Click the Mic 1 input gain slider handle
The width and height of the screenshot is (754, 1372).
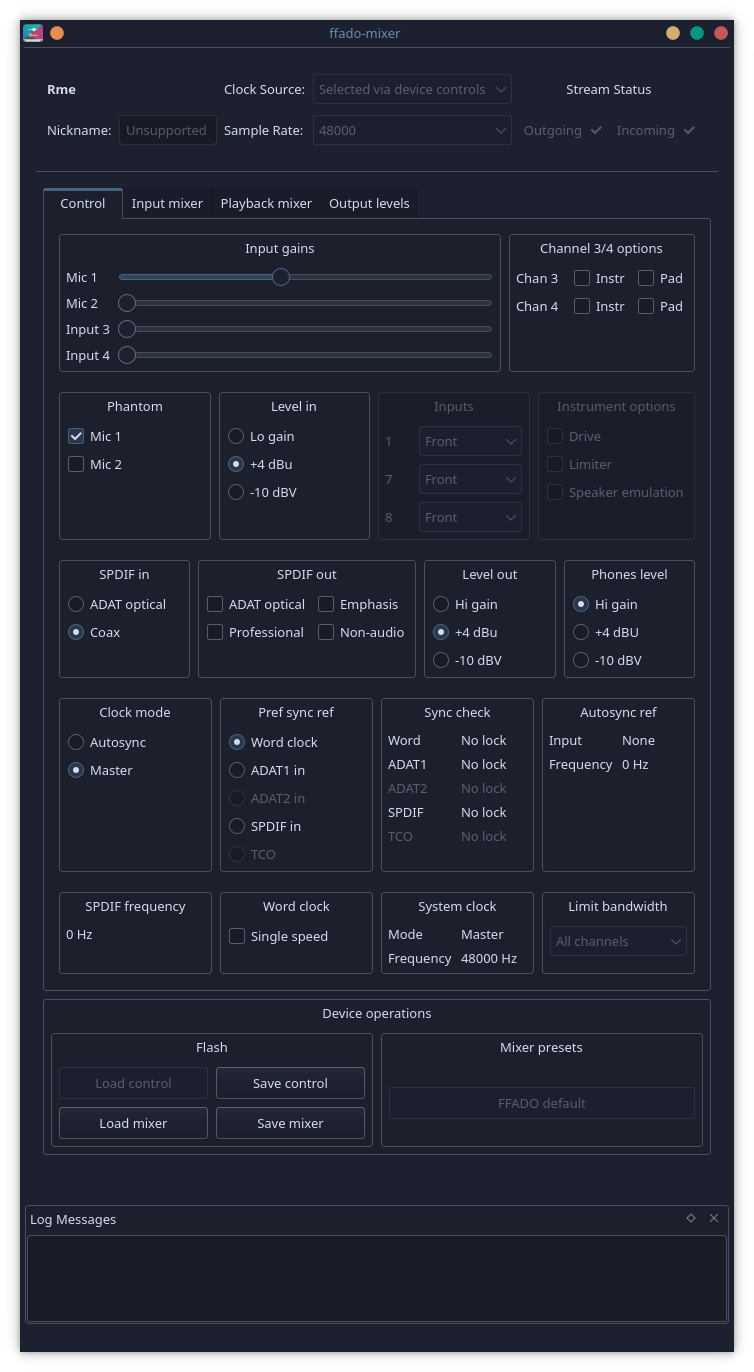point(281,277)
